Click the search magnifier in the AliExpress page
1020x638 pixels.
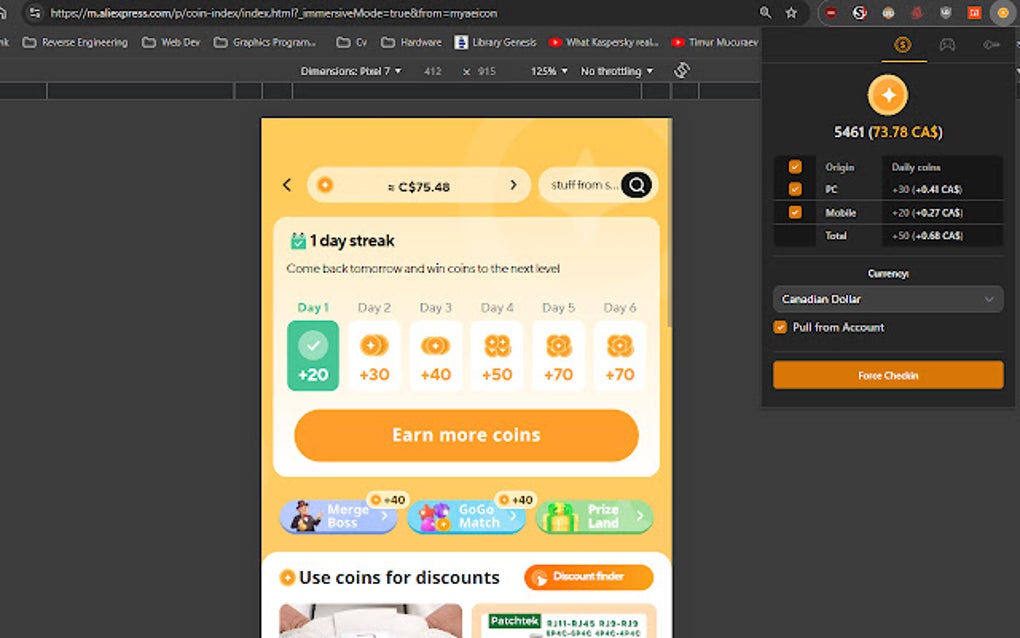click(x=636, y=185)
